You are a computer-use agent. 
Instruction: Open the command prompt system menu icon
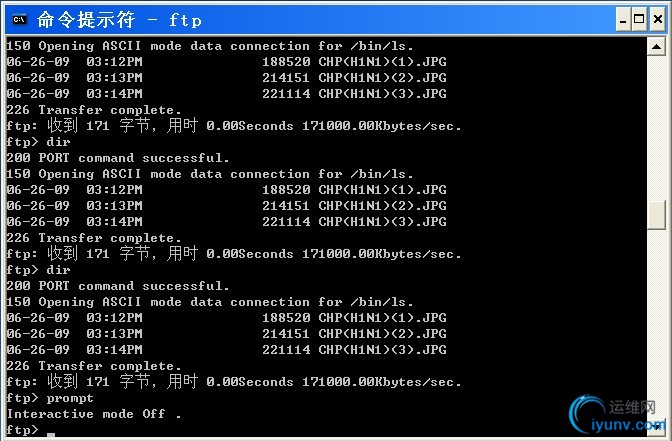pyautogui.click(x=19, y=20)
